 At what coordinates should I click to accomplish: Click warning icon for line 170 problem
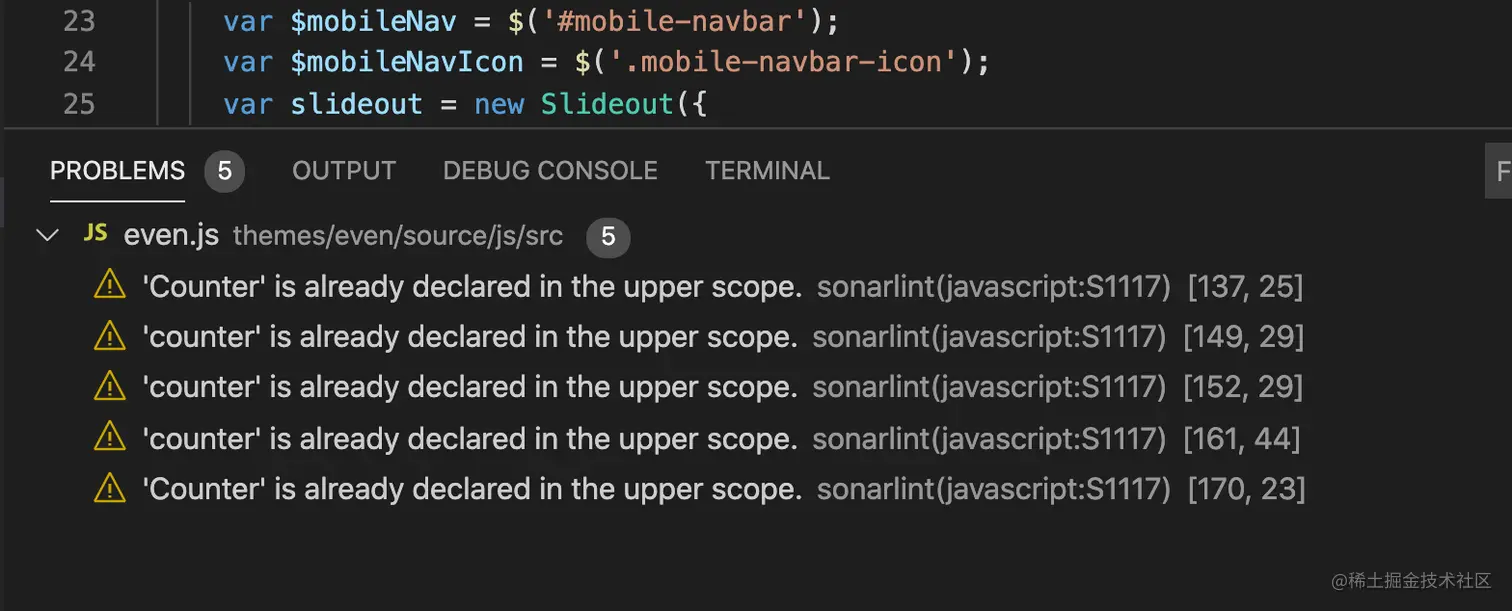pyautogui.click(x=109, y=488)
